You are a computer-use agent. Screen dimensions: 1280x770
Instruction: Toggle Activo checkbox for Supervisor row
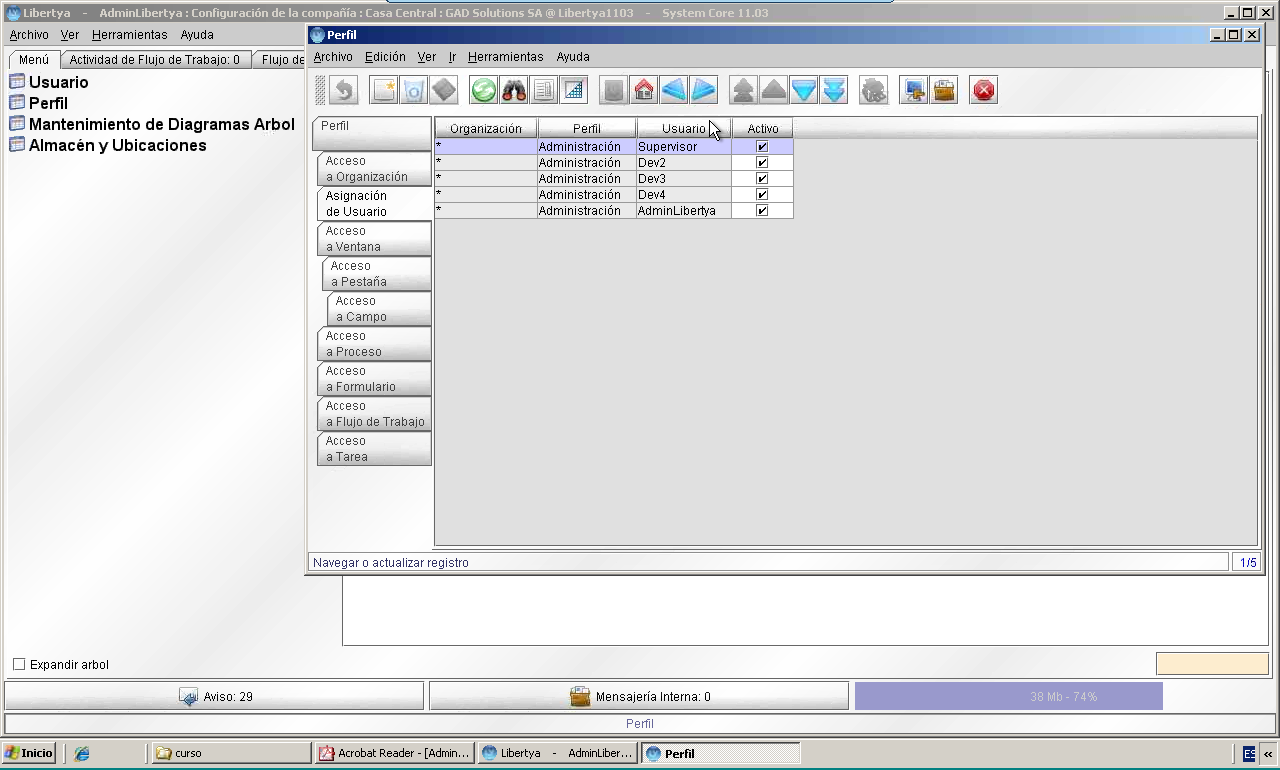762,146
